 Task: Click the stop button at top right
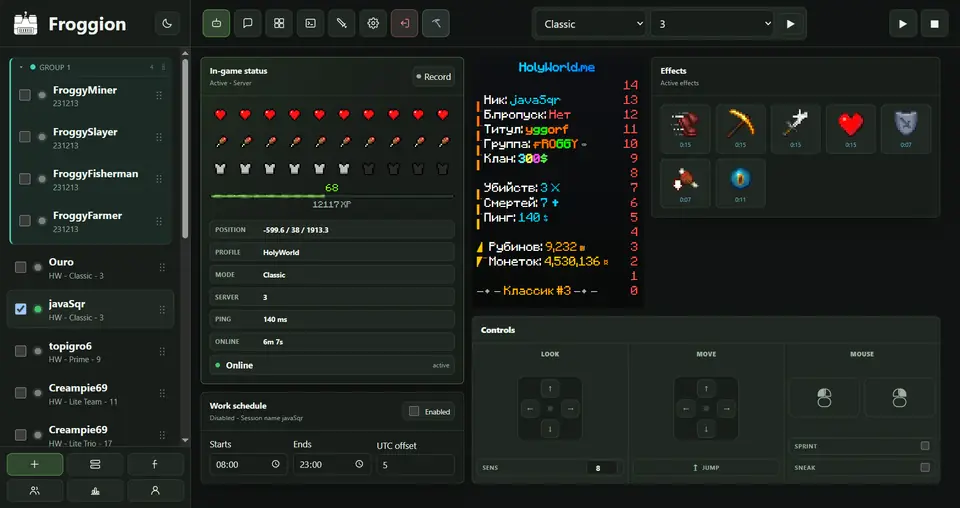click(934, 24)
